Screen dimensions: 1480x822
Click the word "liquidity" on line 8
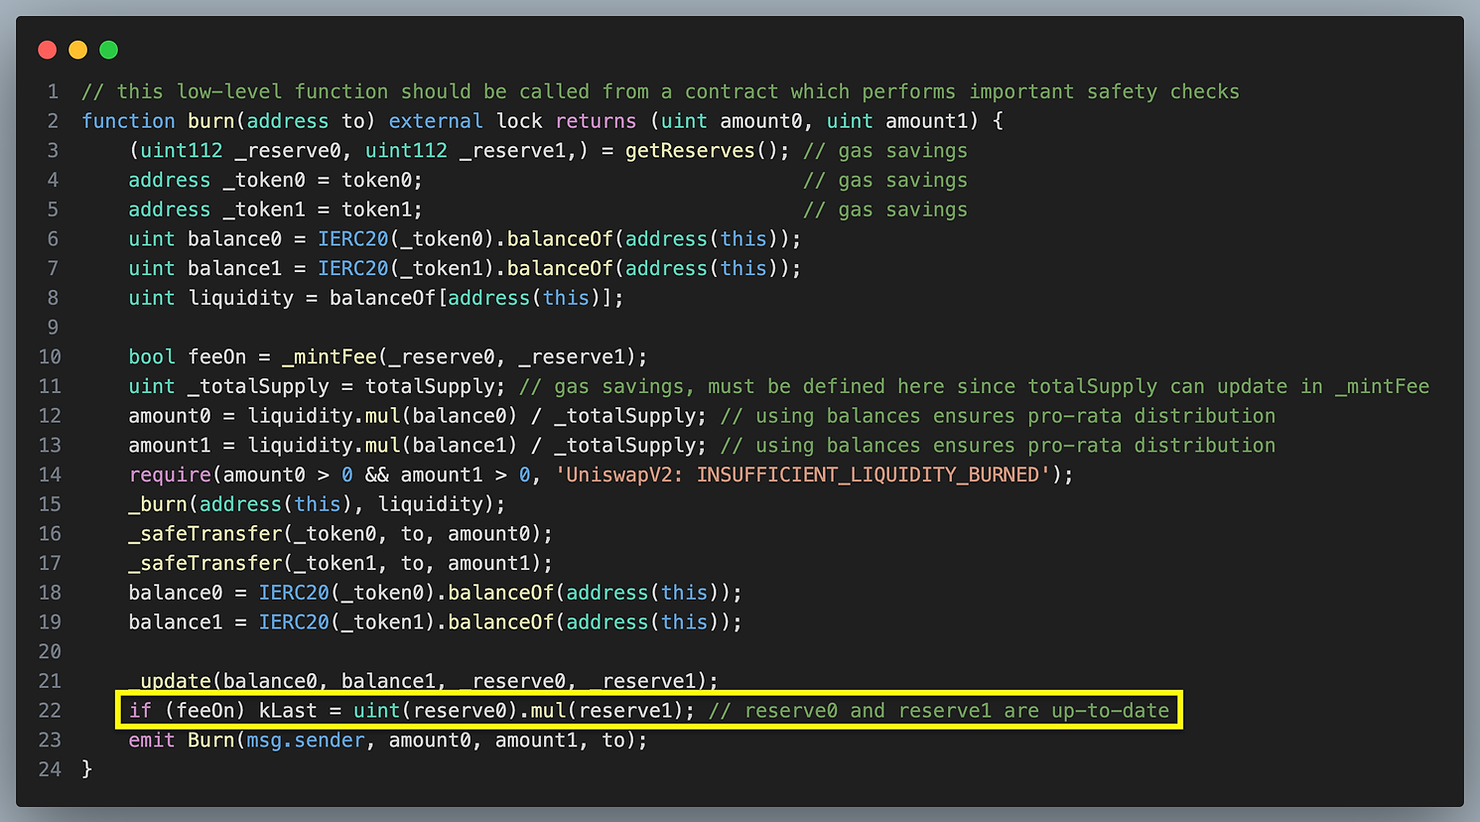point(240,298)
